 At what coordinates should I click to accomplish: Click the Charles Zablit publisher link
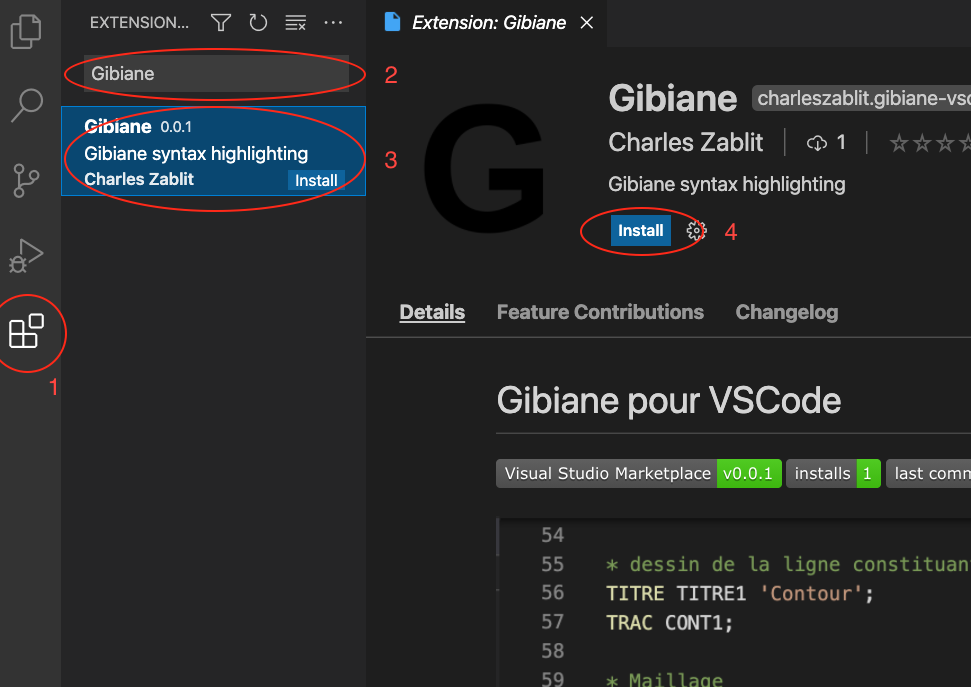686,142
